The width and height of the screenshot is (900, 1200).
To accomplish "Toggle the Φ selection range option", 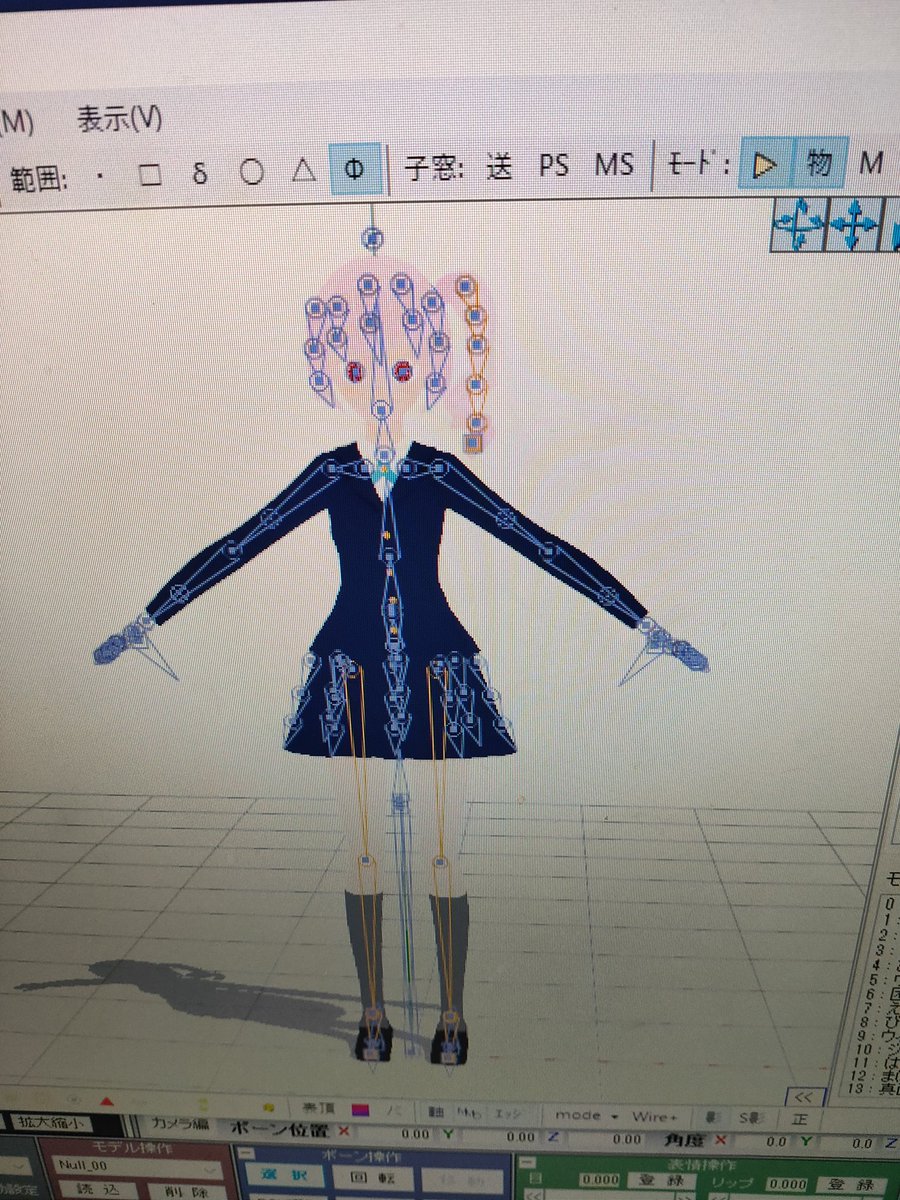I will pos(355,170).
